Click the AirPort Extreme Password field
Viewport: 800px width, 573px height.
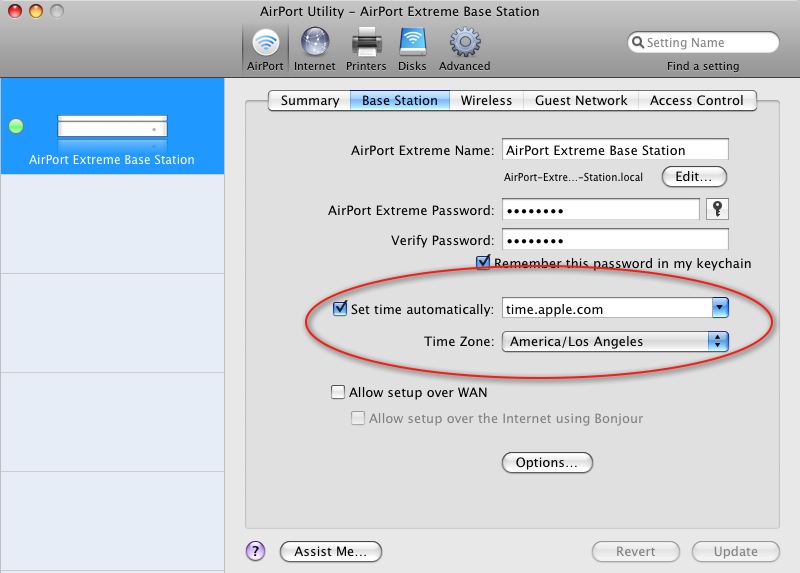click(x=601, y=210)
